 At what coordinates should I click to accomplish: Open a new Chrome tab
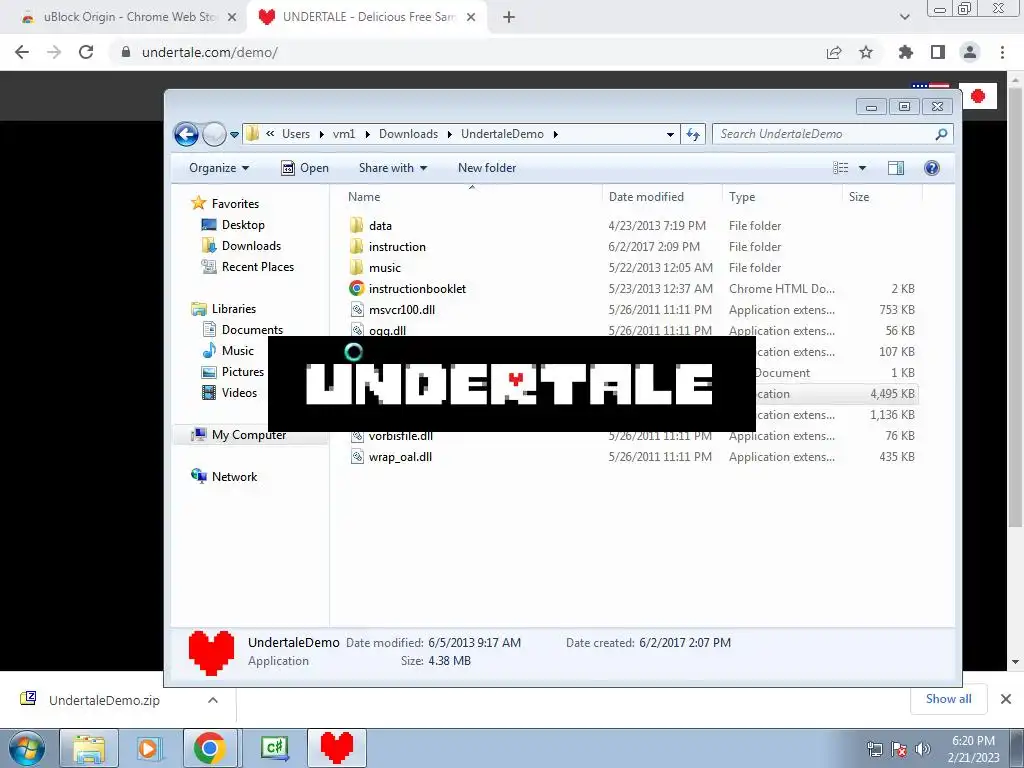[x=509, y=17]
